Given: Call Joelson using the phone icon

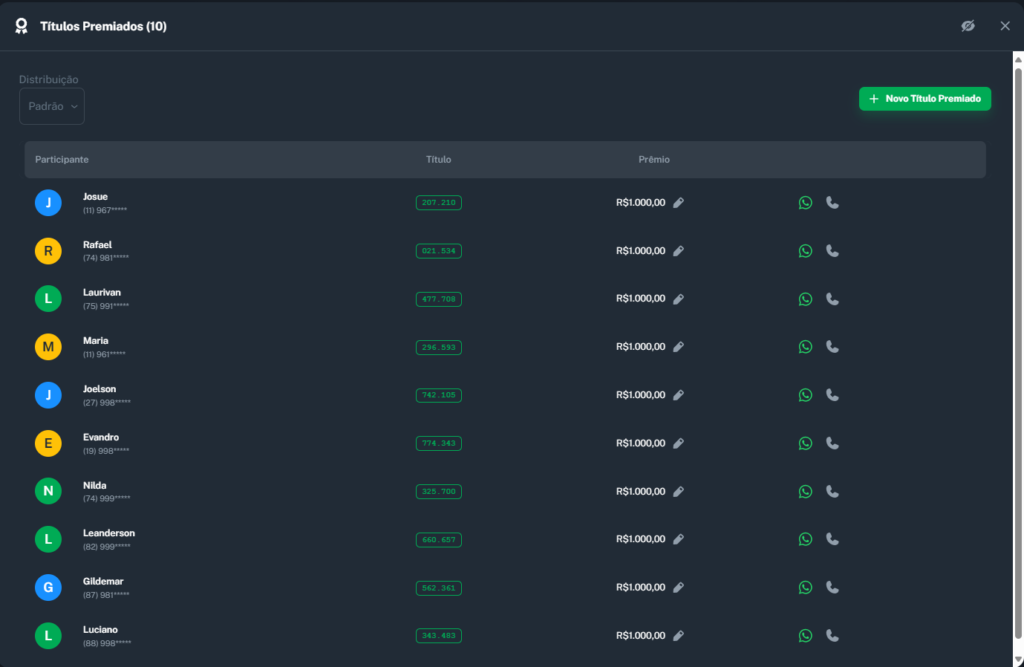Looking at the screenshot, I should coord(832,395).
